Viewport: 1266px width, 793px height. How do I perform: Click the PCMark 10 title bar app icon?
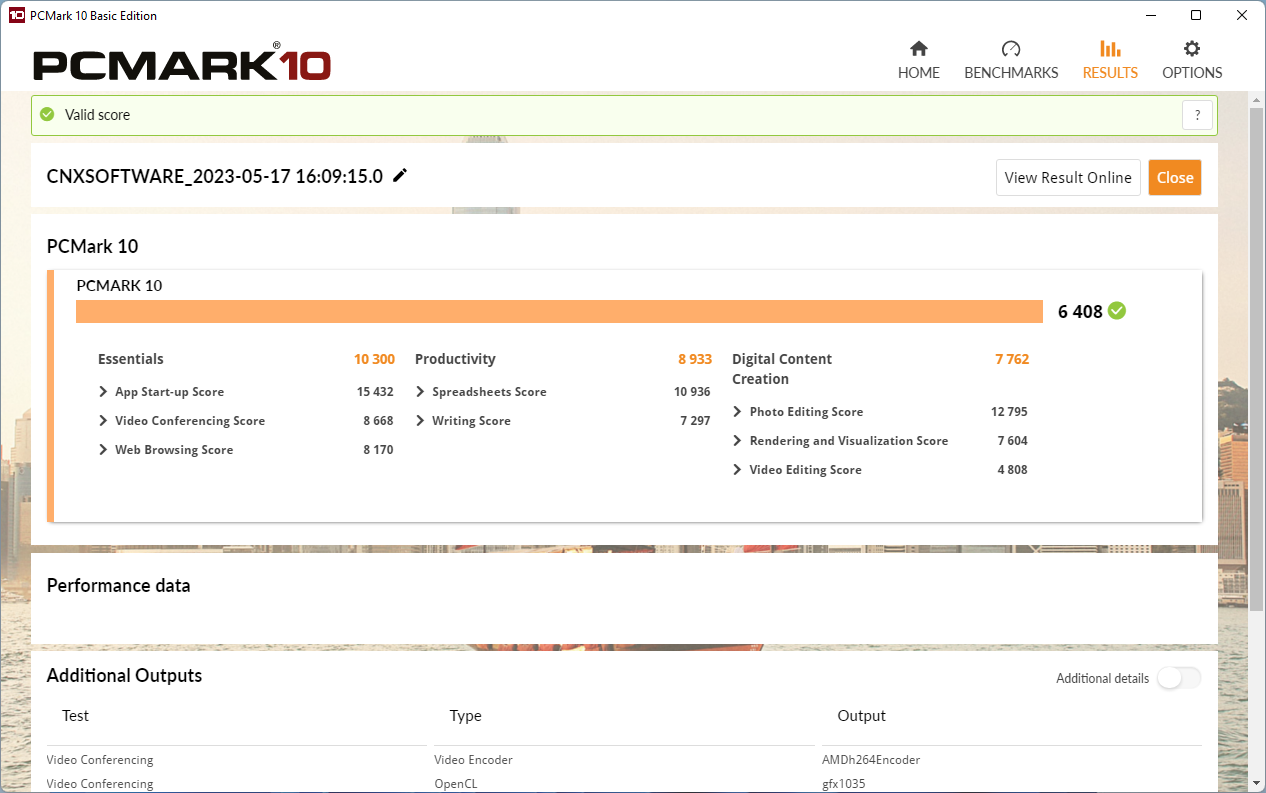16,15
